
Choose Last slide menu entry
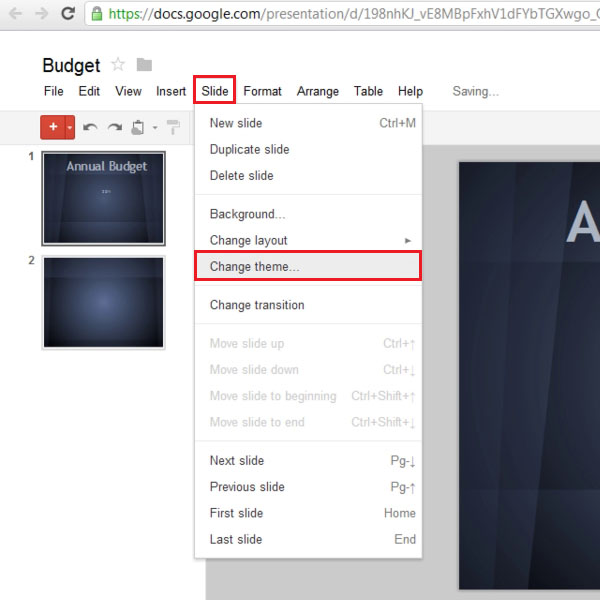[x=308, y=540]
